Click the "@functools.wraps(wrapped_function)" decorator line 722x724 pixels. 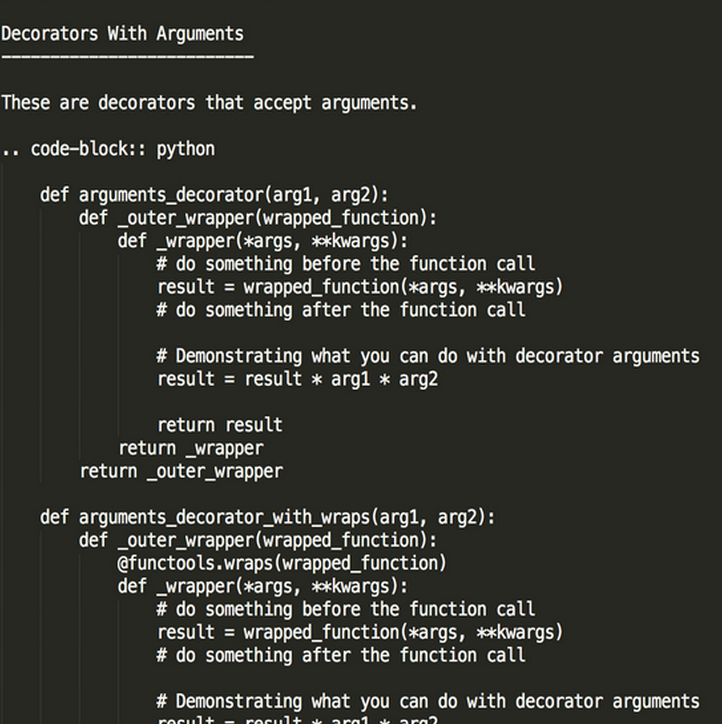click(282, 563)
